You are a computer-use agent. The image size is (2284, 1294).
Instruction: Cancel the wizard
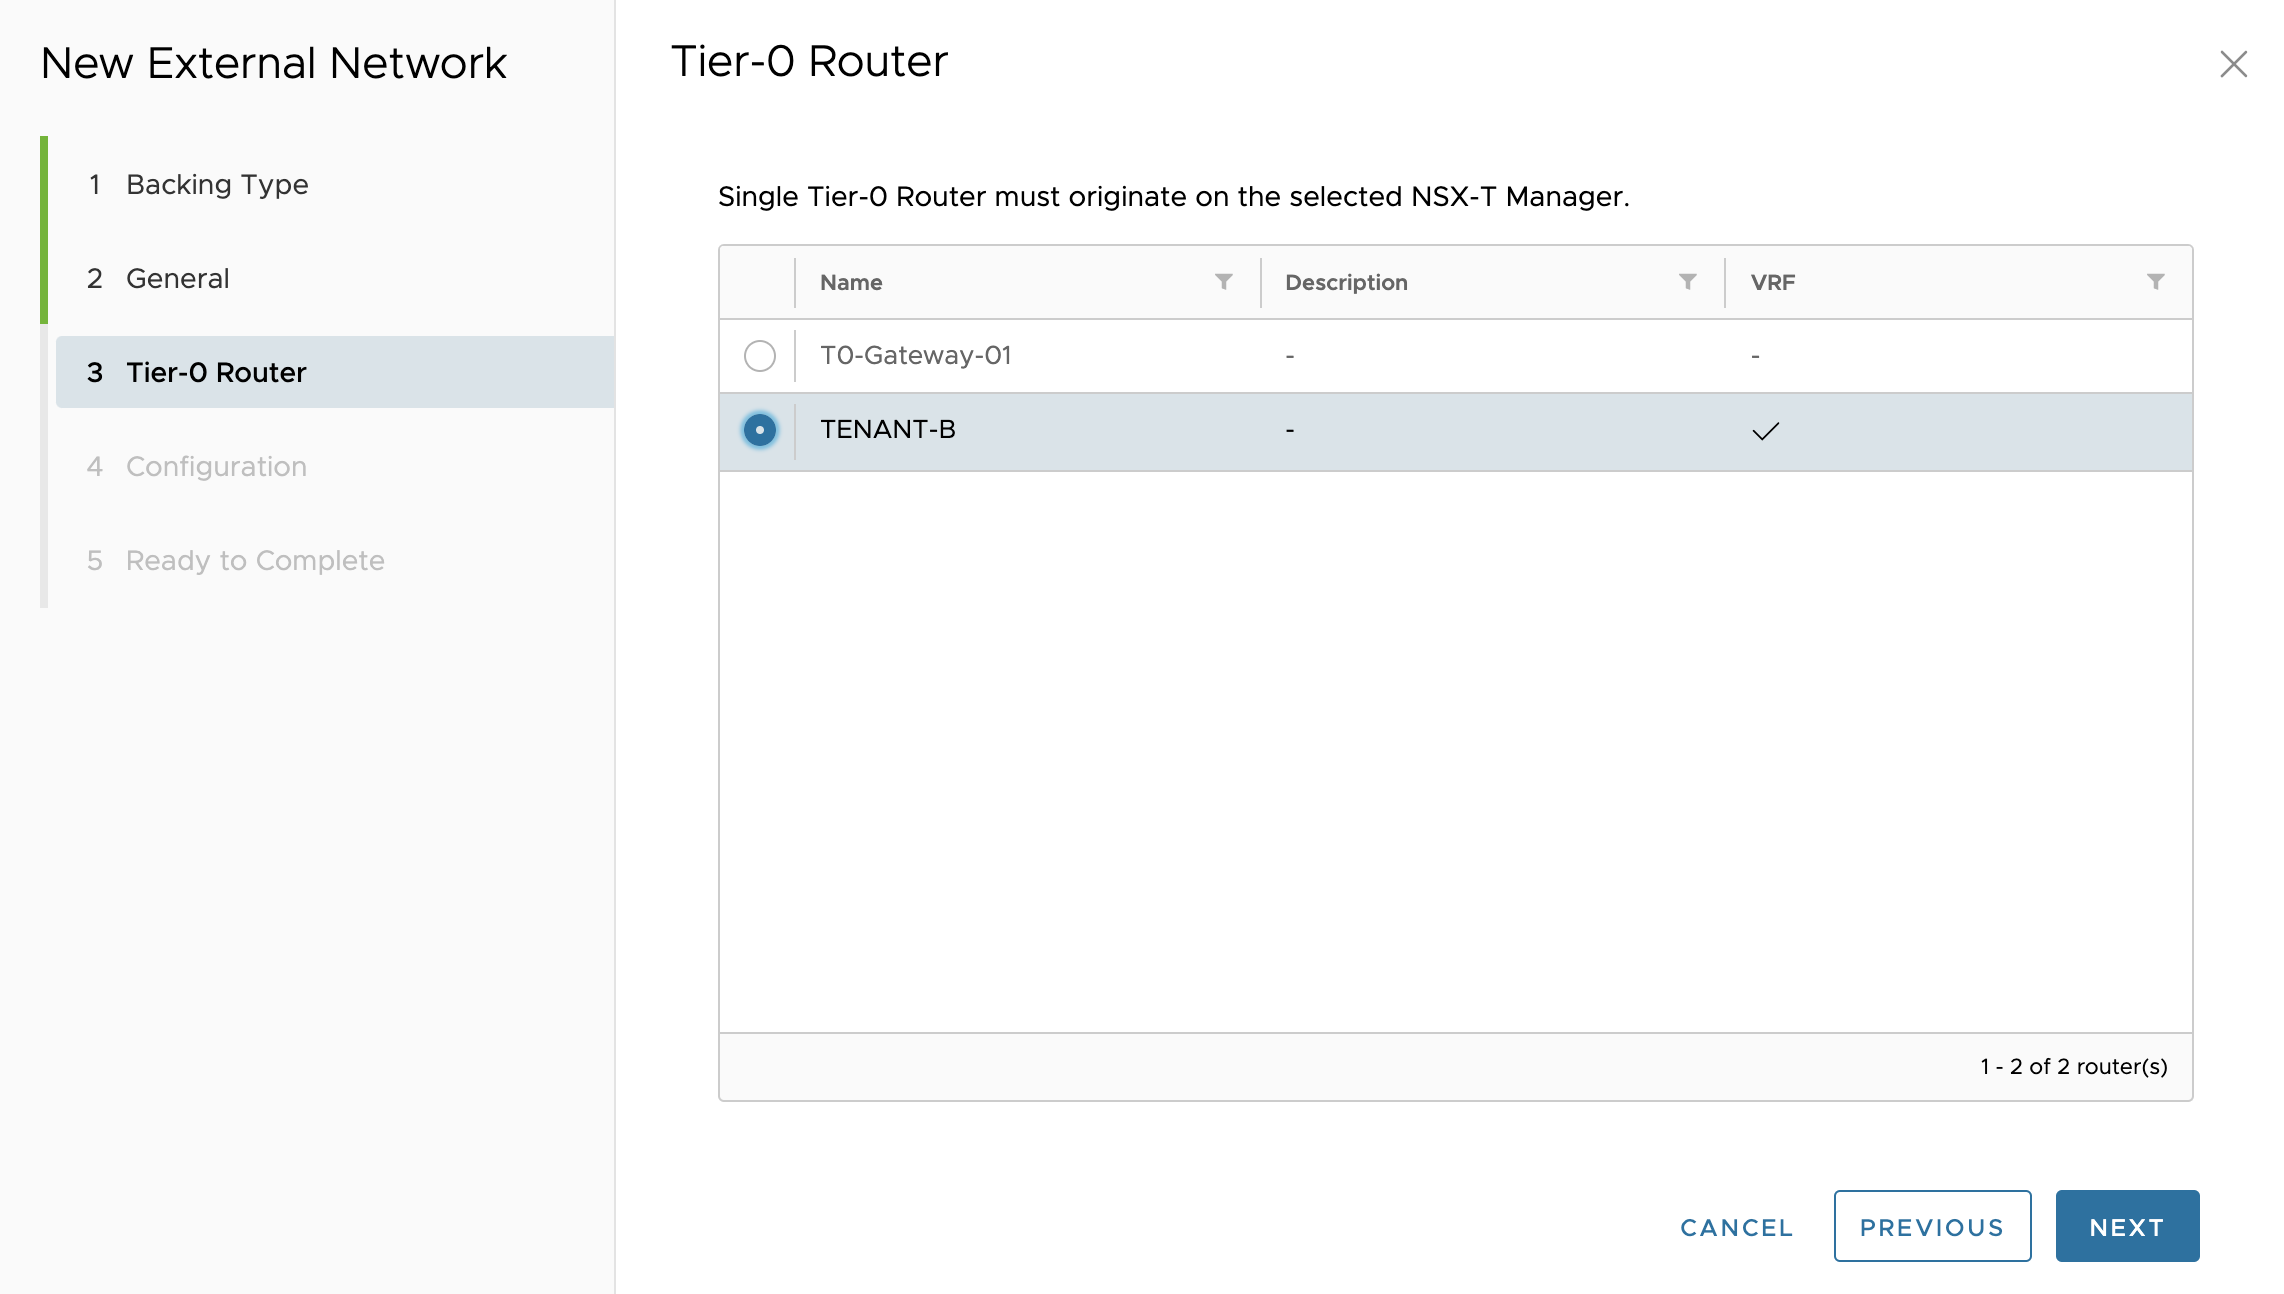1736,1227
